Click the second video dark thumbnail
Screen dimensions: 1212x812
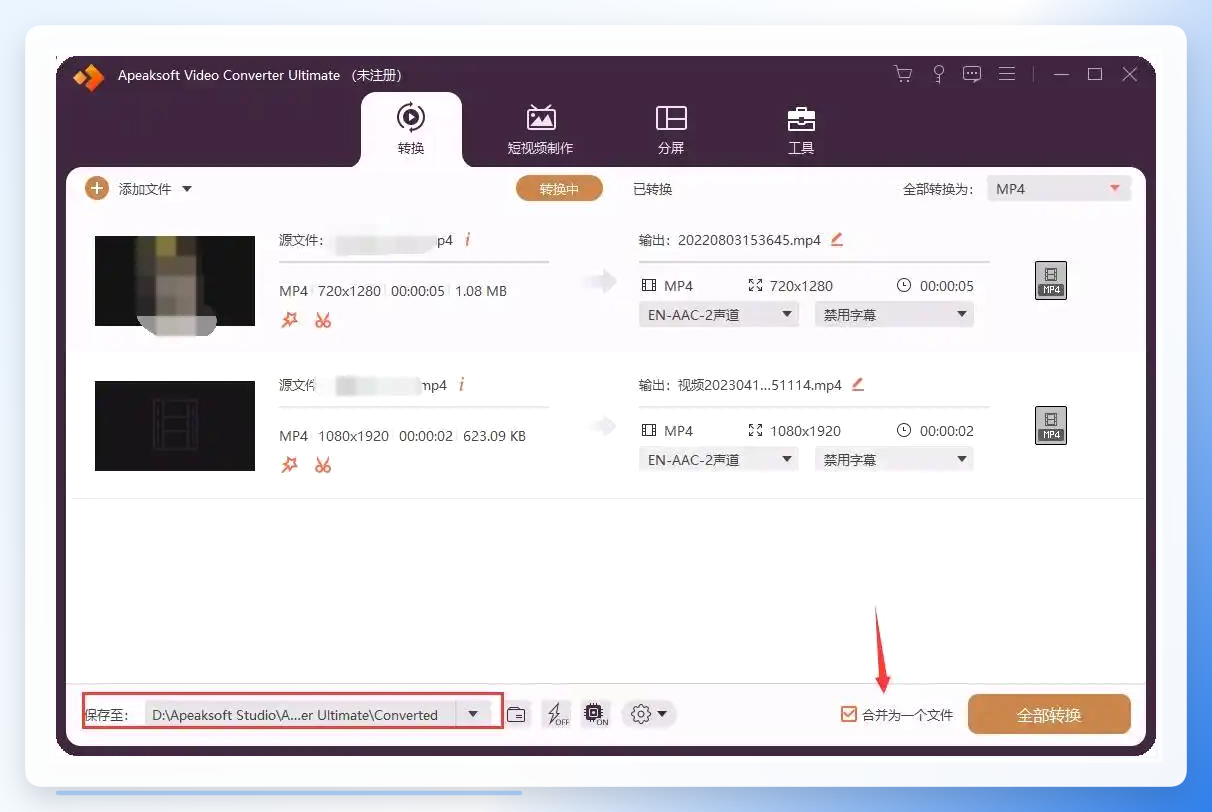[x=175, y=426]
